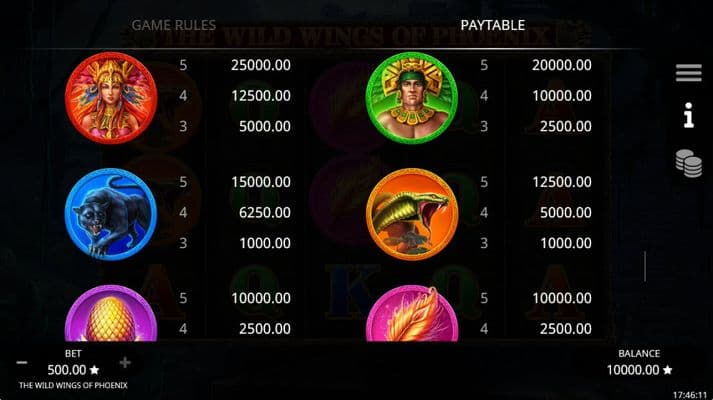
Task: Switch to the Paytable tab
Action: (492, 25)
